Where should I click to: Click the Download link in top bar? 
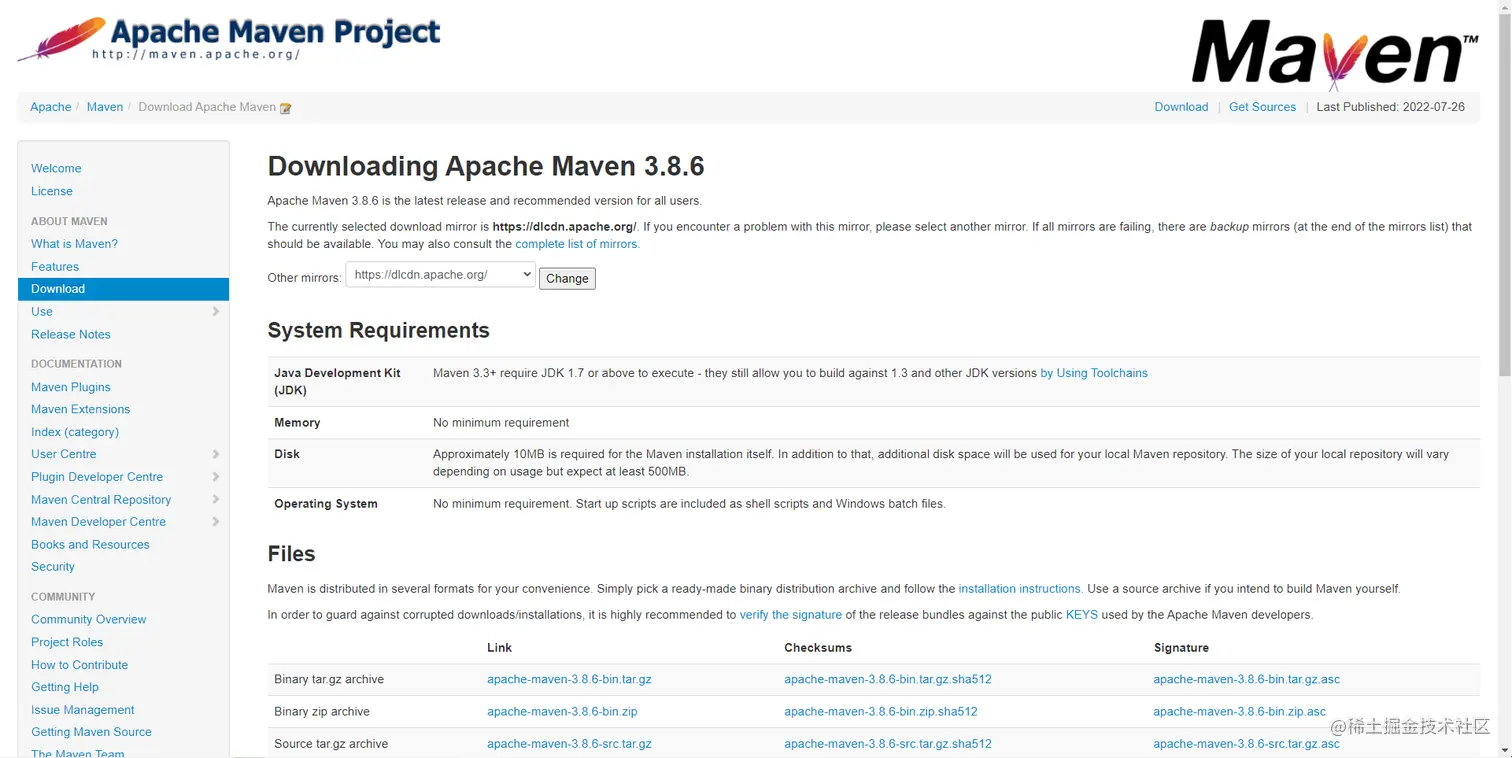(x=1181, y=107)
